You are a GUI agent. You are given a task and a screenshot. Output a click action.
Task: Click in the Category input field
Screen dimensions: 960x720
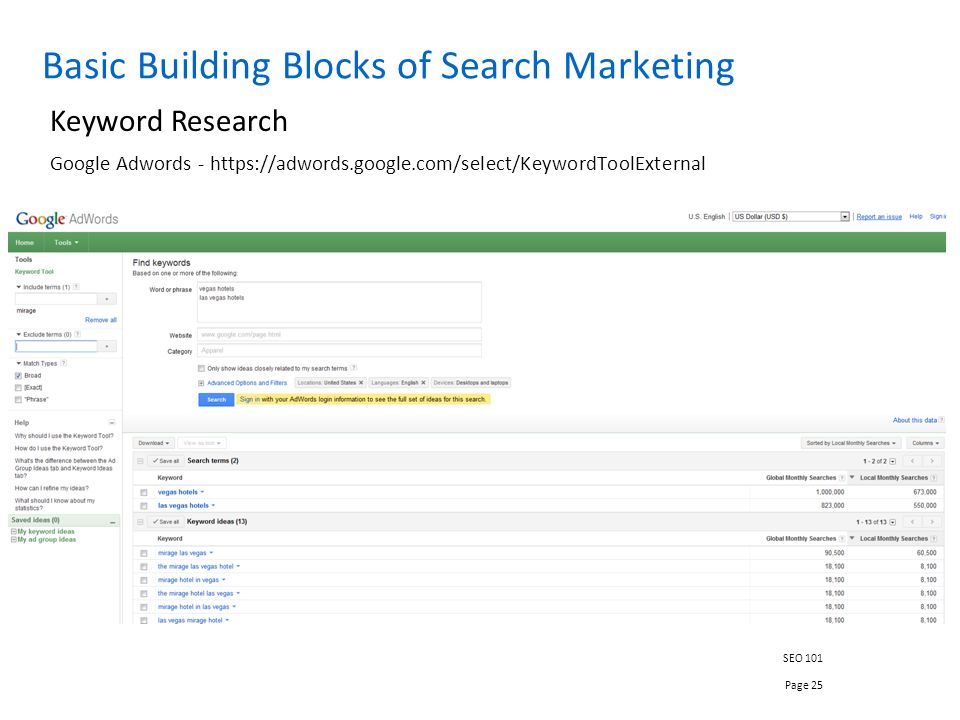coord(339,351)
